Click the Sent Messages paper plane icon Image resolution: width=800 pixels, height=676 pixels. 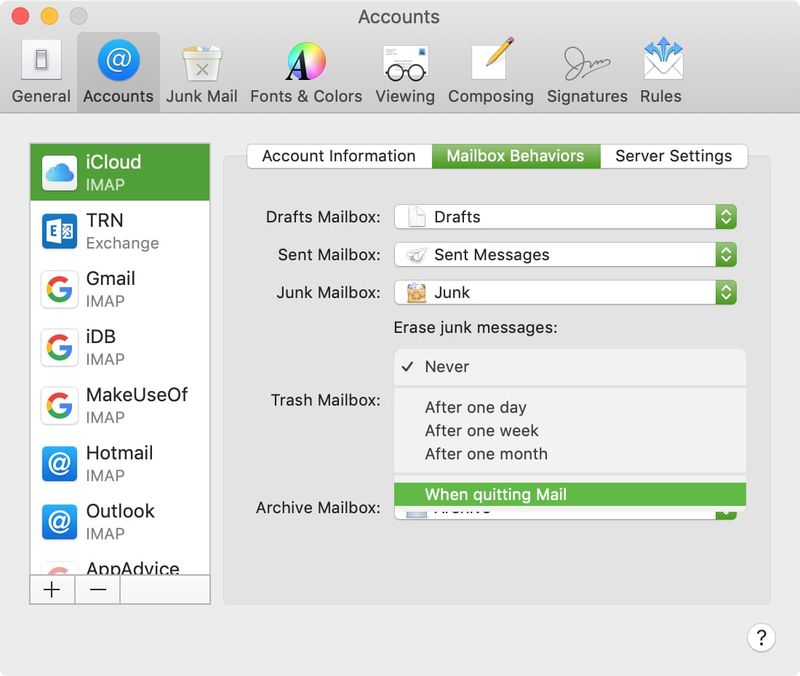(416, 255)
